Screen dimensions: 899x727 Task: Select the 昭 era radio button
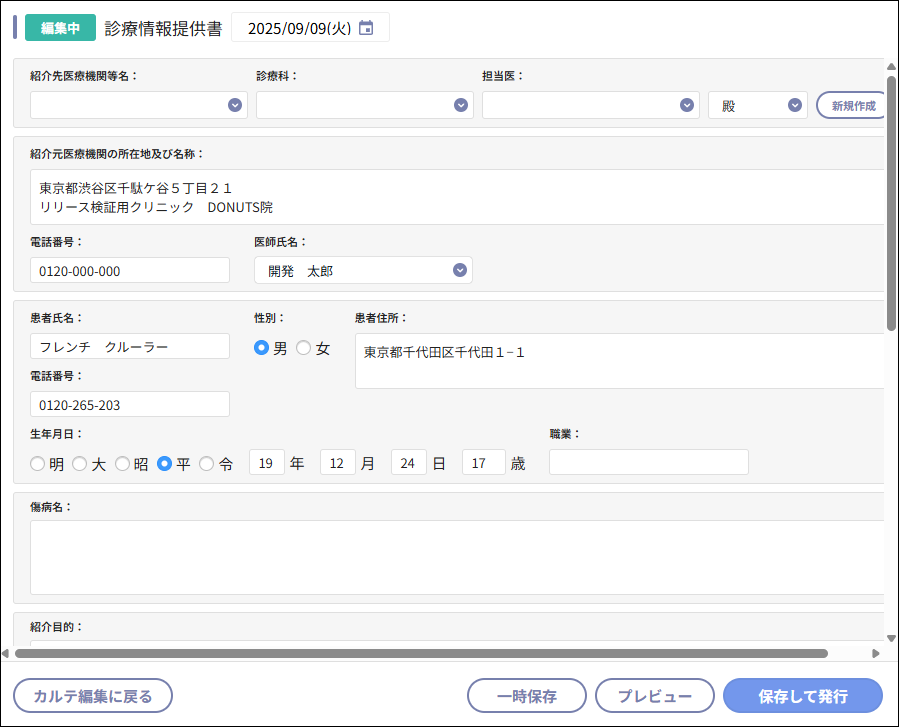tap(122, 463)
